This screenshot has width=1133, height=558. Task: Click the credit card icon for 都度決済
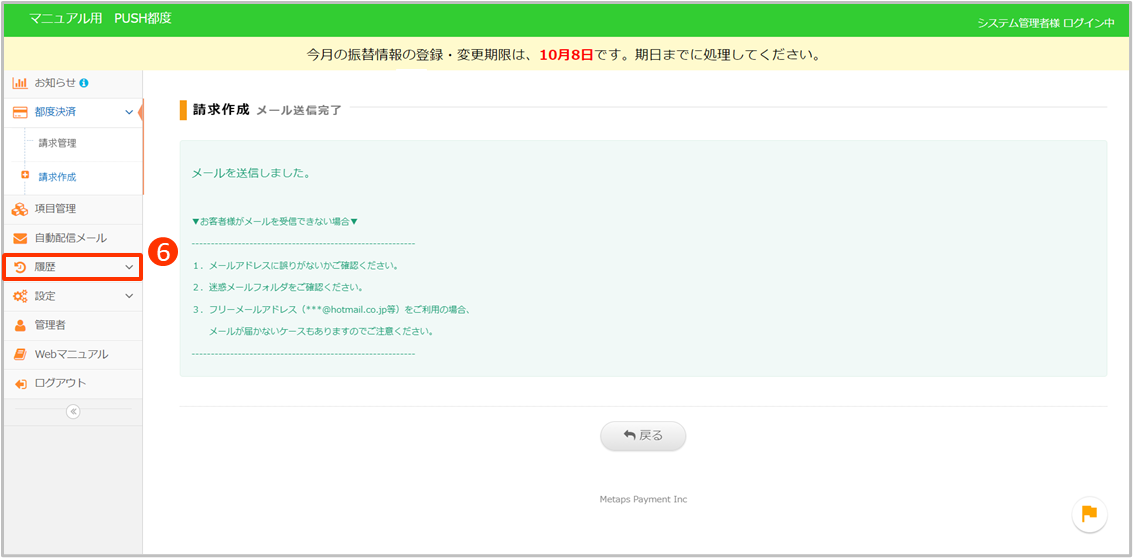tap(19, 112)
